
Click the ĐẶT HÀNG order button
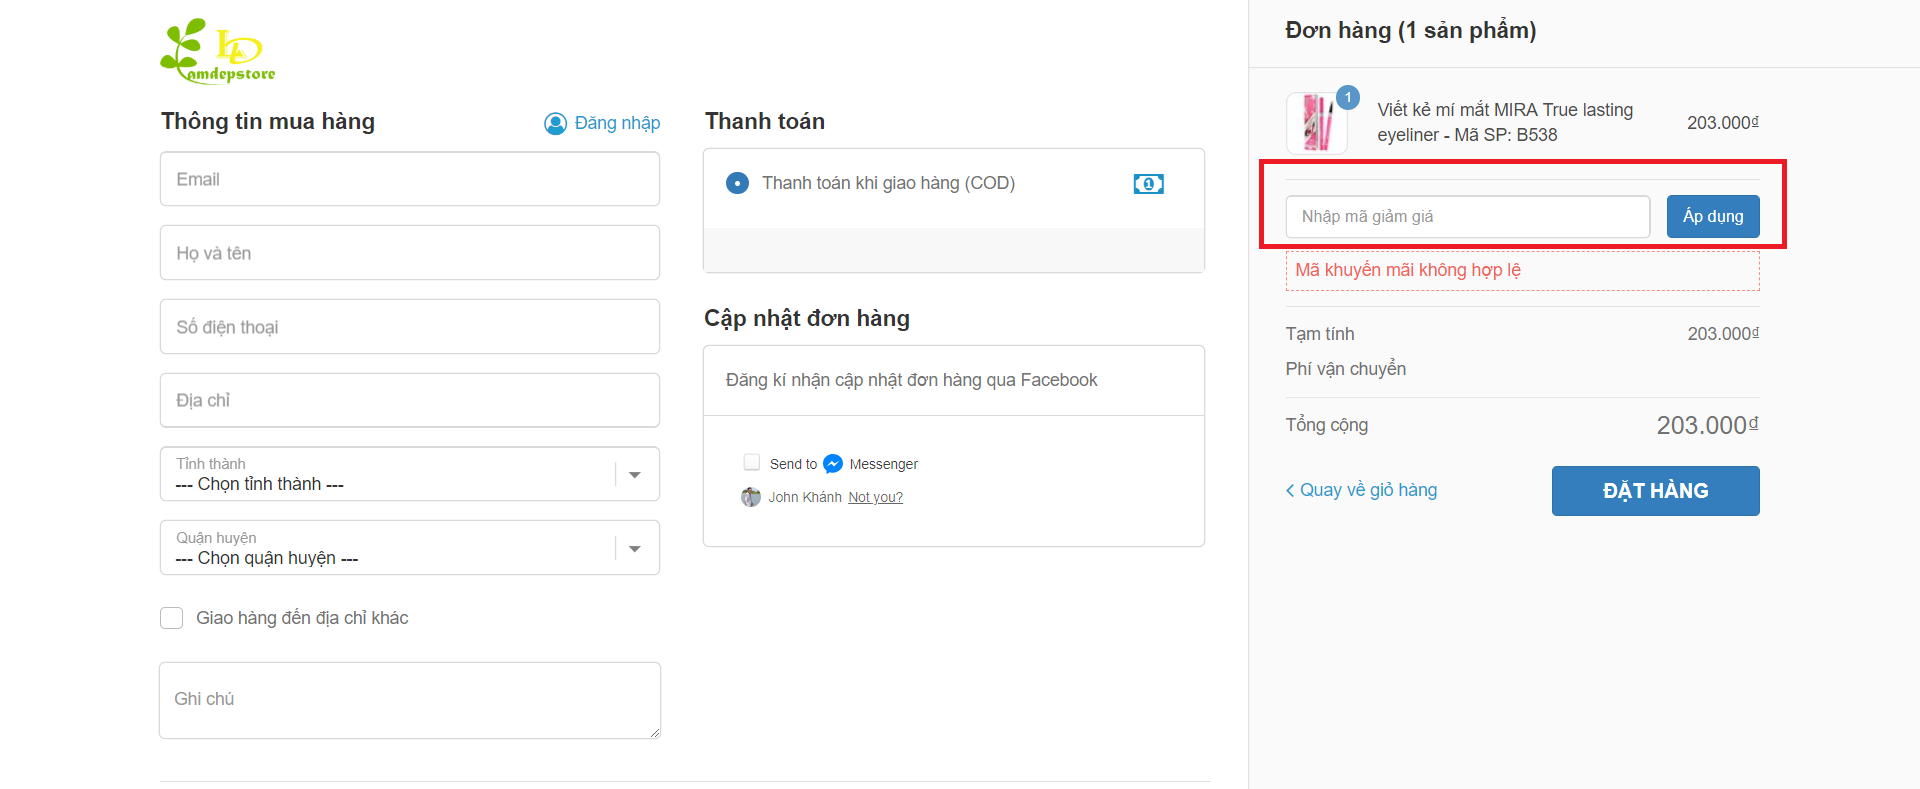coord(1655,491)
